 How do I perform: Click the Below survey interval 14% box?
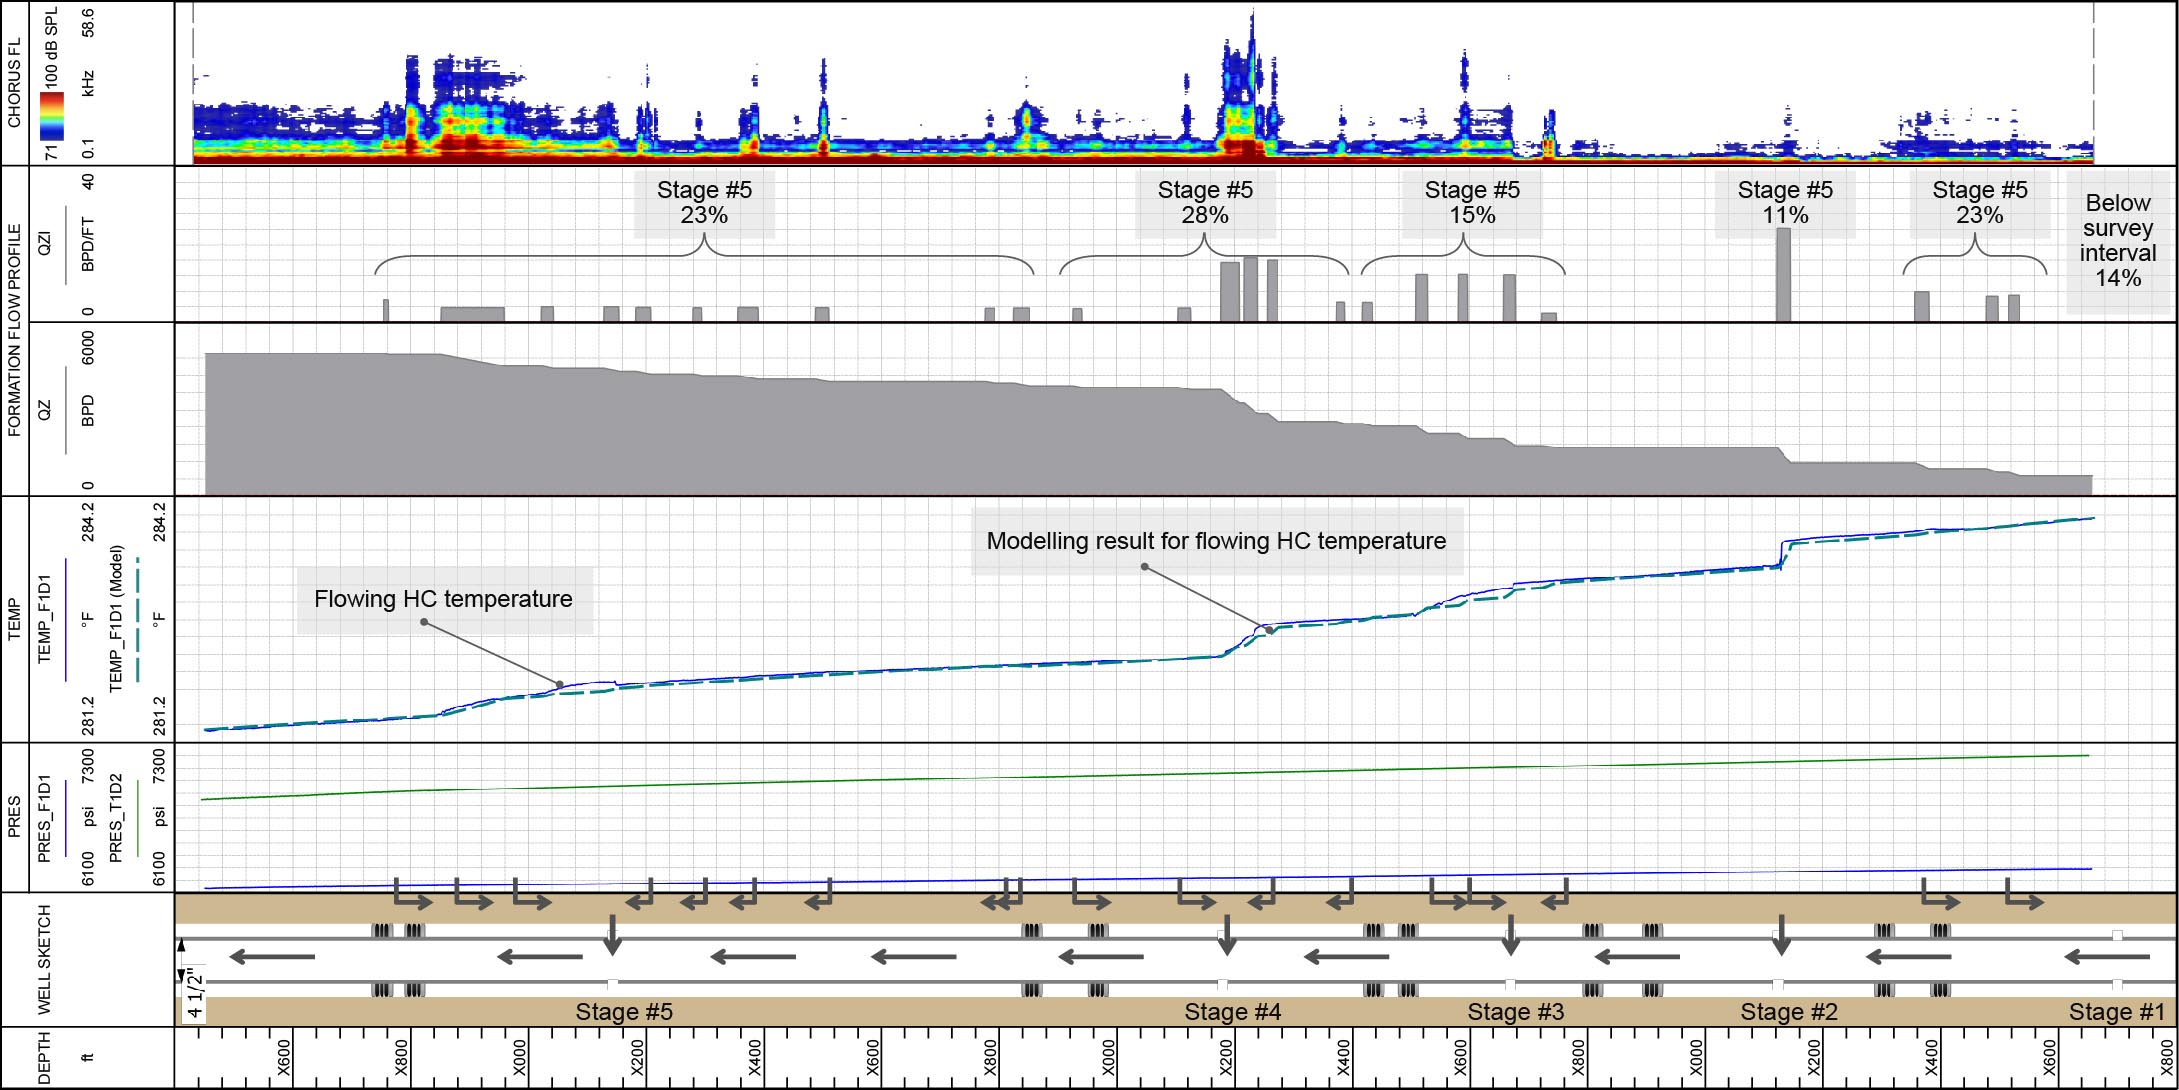pos(2117,241)
